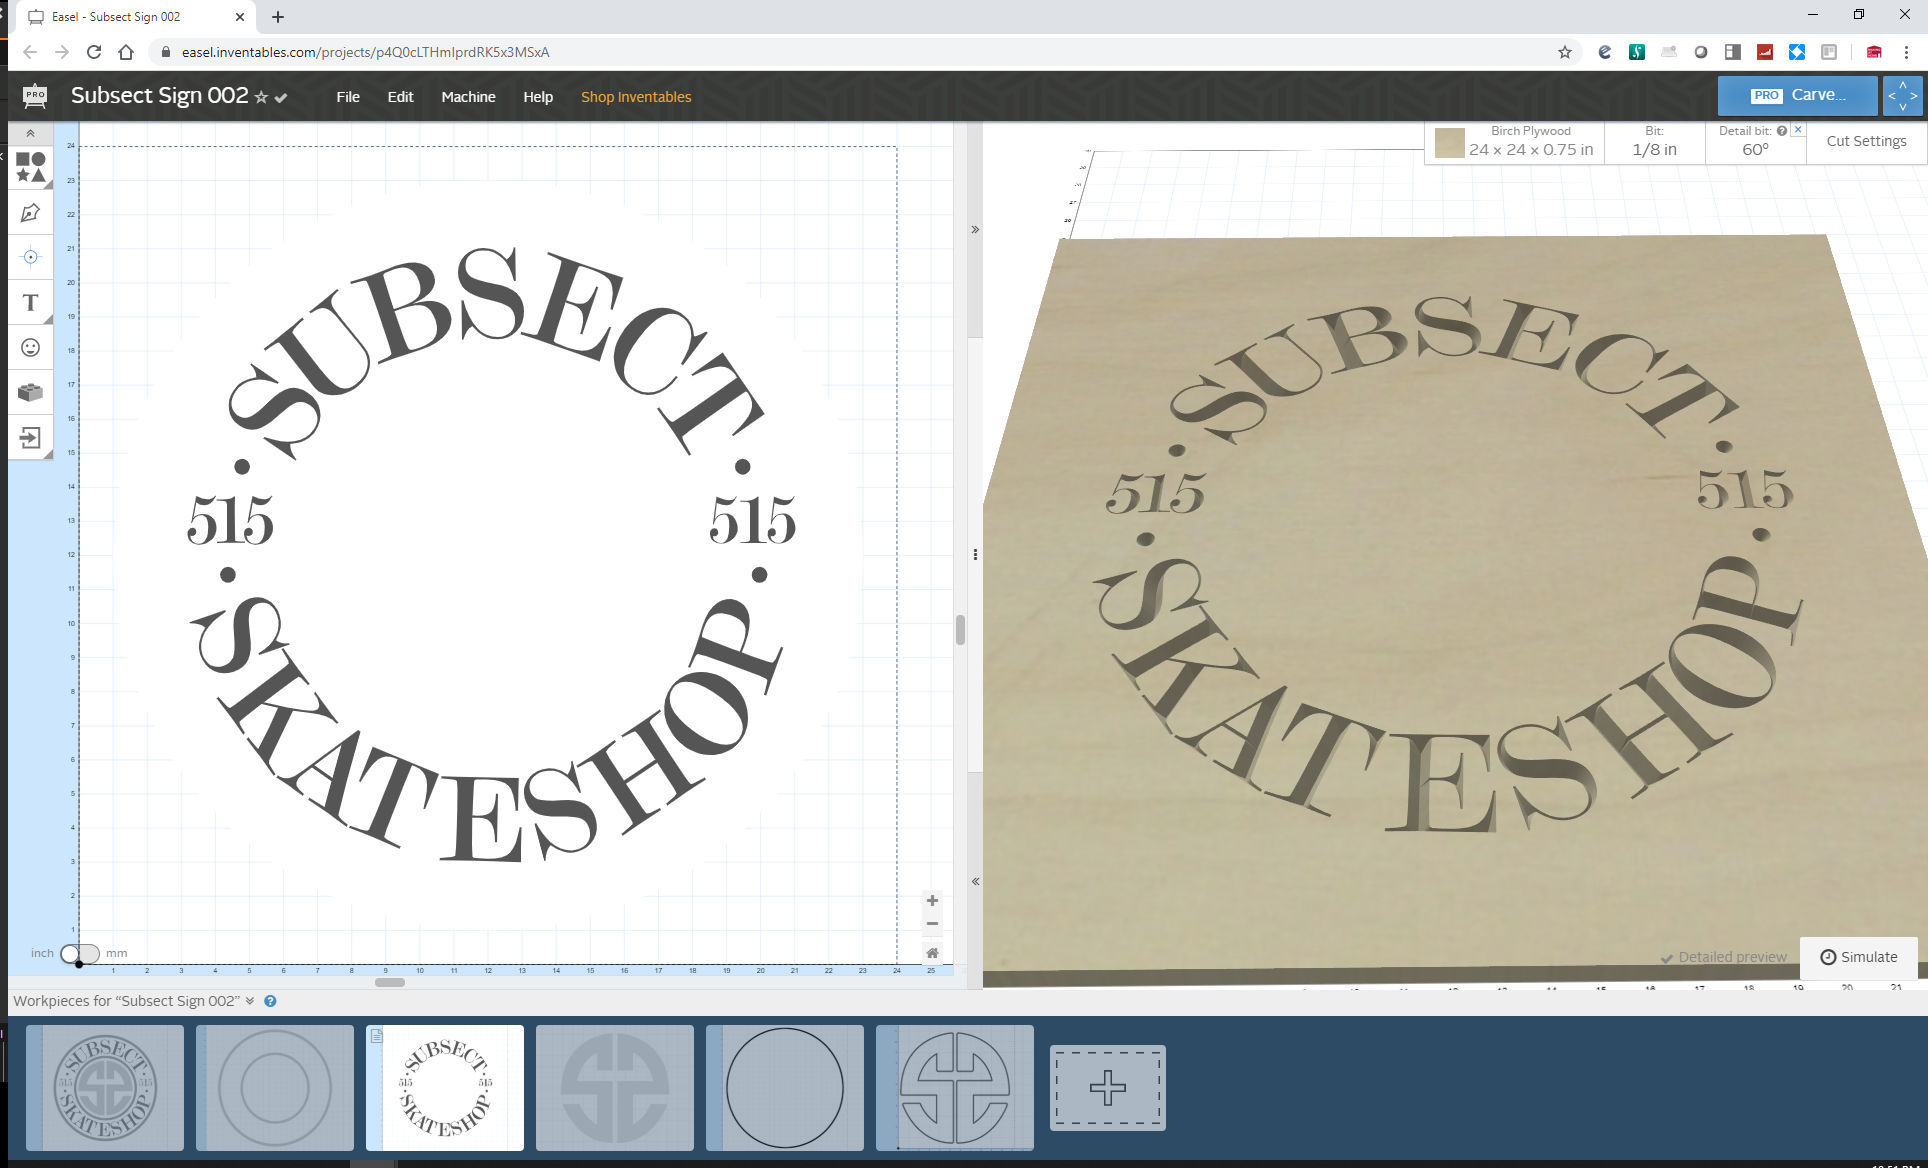Open the Help menu
1928x1168 pixels.
click(x=538, y=97)
